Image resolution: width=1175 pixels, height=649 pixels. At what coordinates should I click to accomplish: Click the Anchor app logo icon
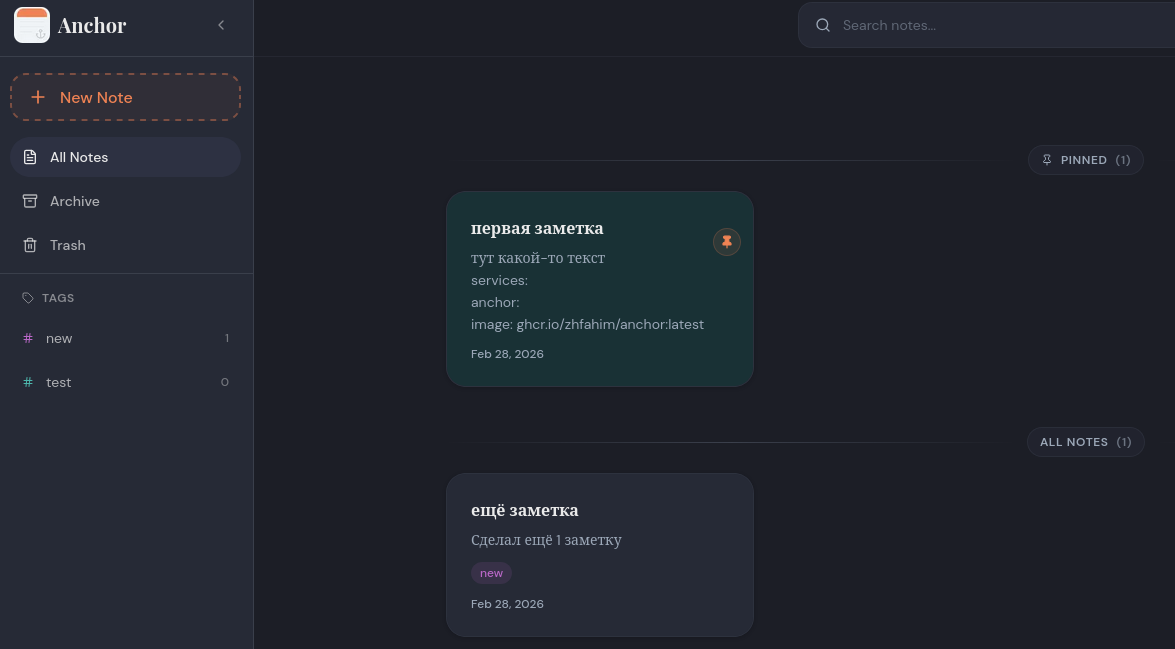click(32, 25)
